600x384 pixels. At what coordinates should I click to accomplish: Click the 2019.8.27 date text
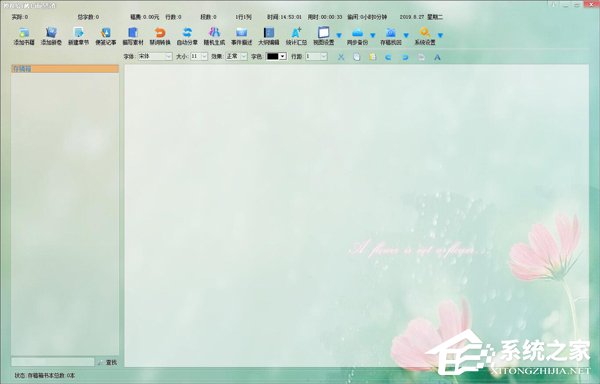[x=412, y=17]
